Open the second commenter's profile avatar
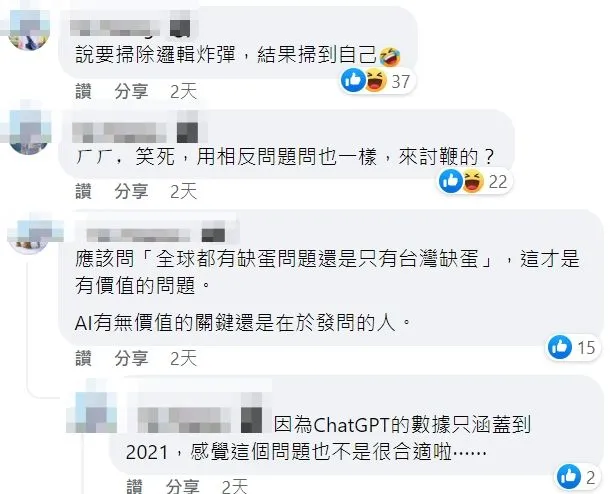The width and height of the screenshot is (612, 494). coord(28,133)
